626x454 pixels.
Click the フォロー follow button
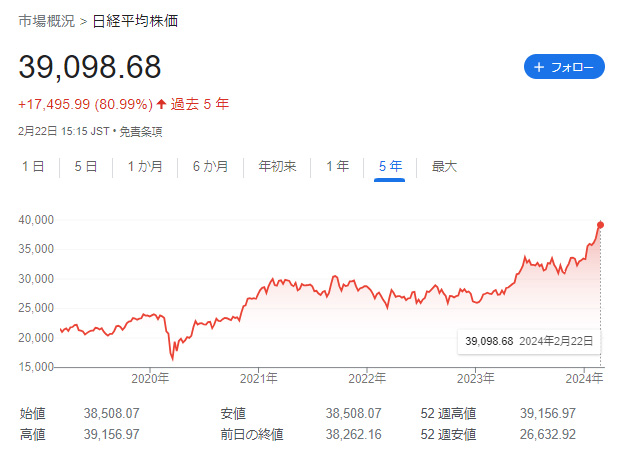564,67
